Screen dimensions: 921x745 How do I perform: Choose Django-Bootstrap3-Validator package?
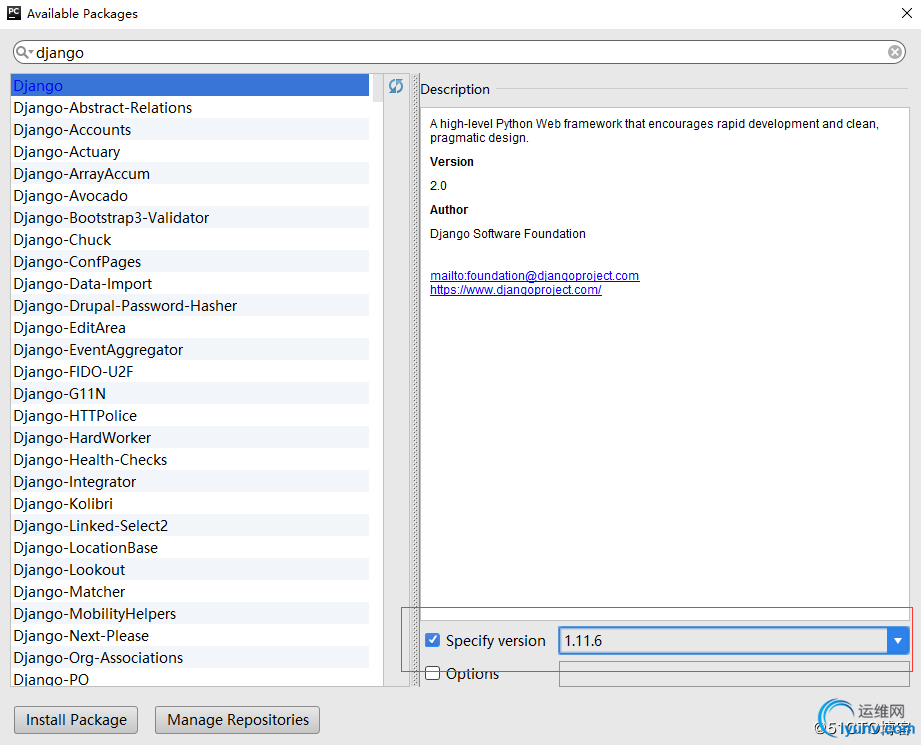tap(190, 217)
